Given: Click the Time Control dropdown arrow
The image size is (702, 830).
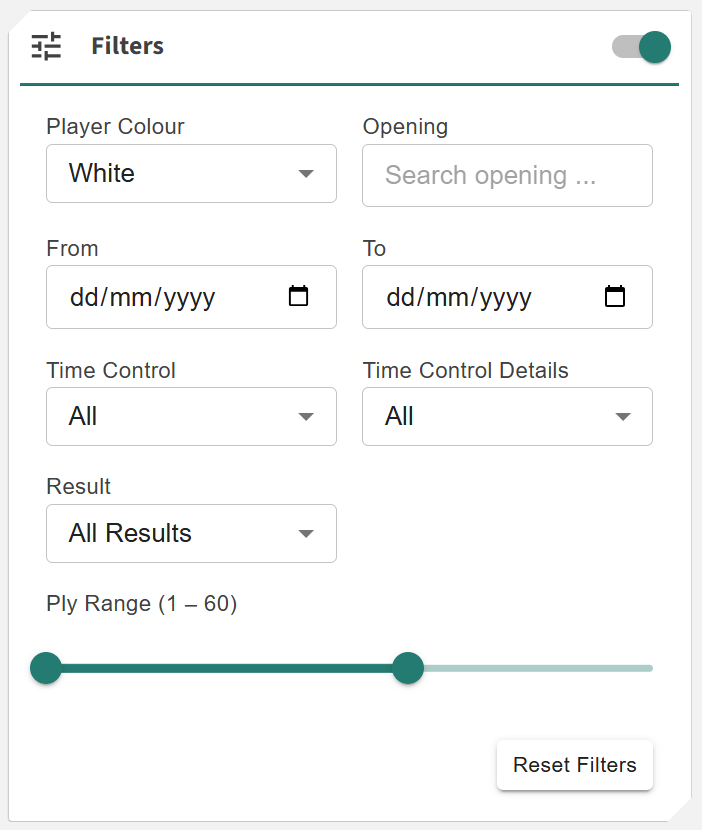Looking at the screenshot, I should 306,416.
